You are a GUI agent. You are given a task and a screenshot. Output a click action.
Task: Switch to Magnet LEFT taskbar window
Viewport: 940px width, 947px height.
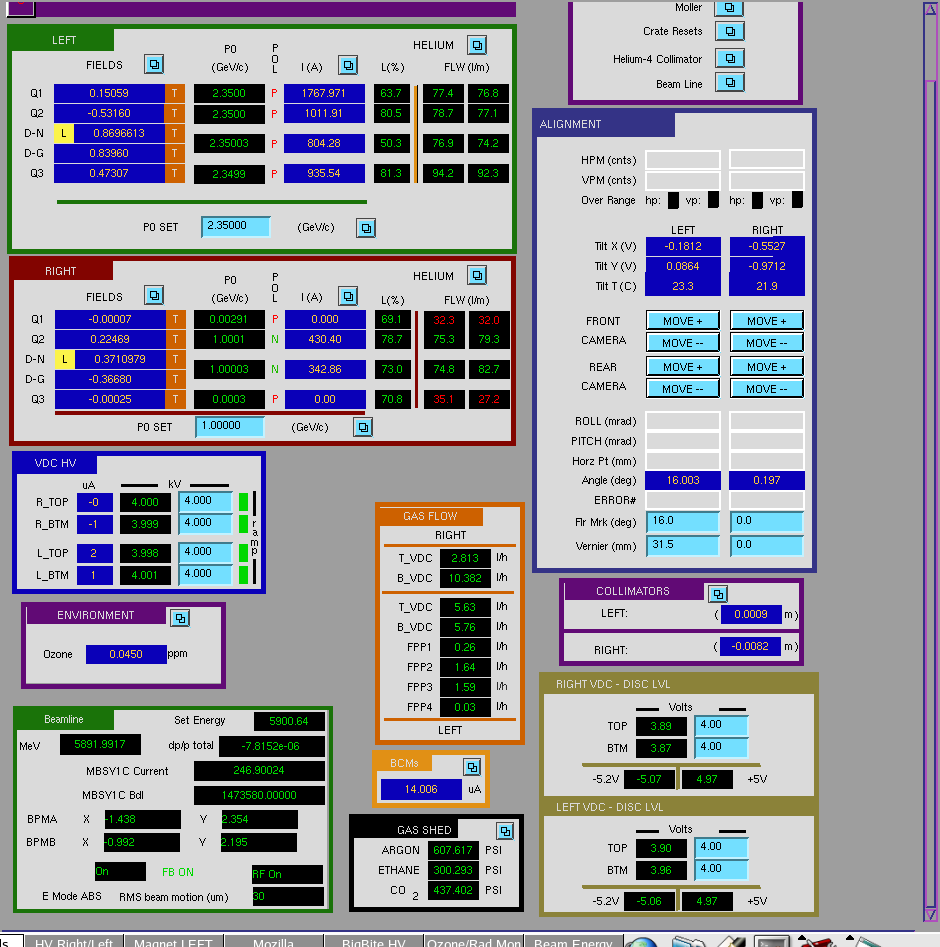(173, 941)
